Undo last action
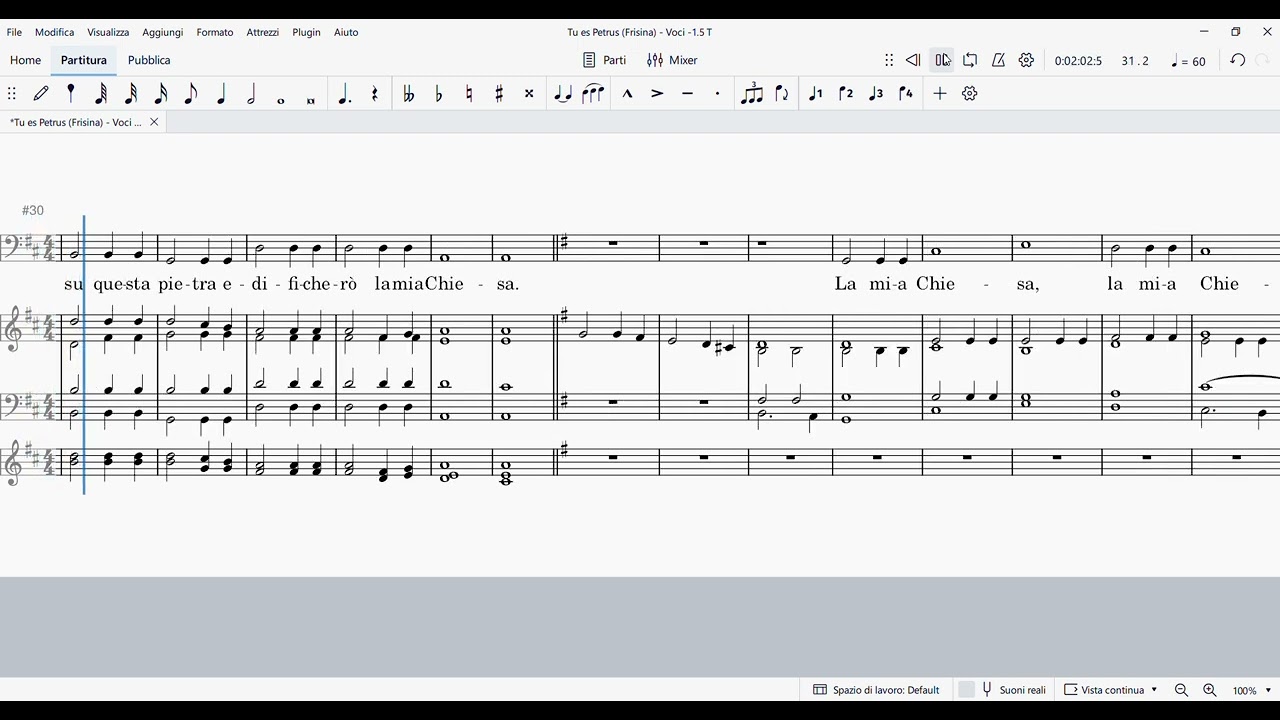Image resolution: width=1280 pixels, height=720 pixels. coord(1237,60)
